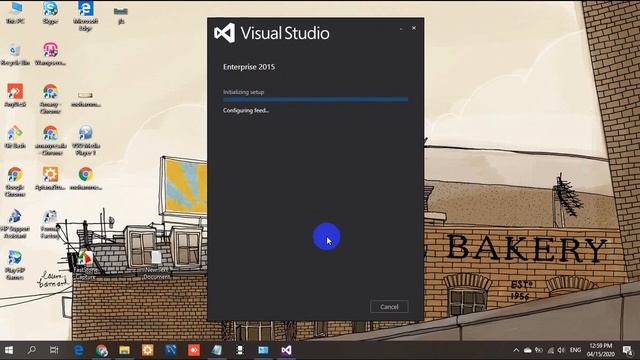Open the Action Center notifications icon
The image size is (640, 360).
628,350
